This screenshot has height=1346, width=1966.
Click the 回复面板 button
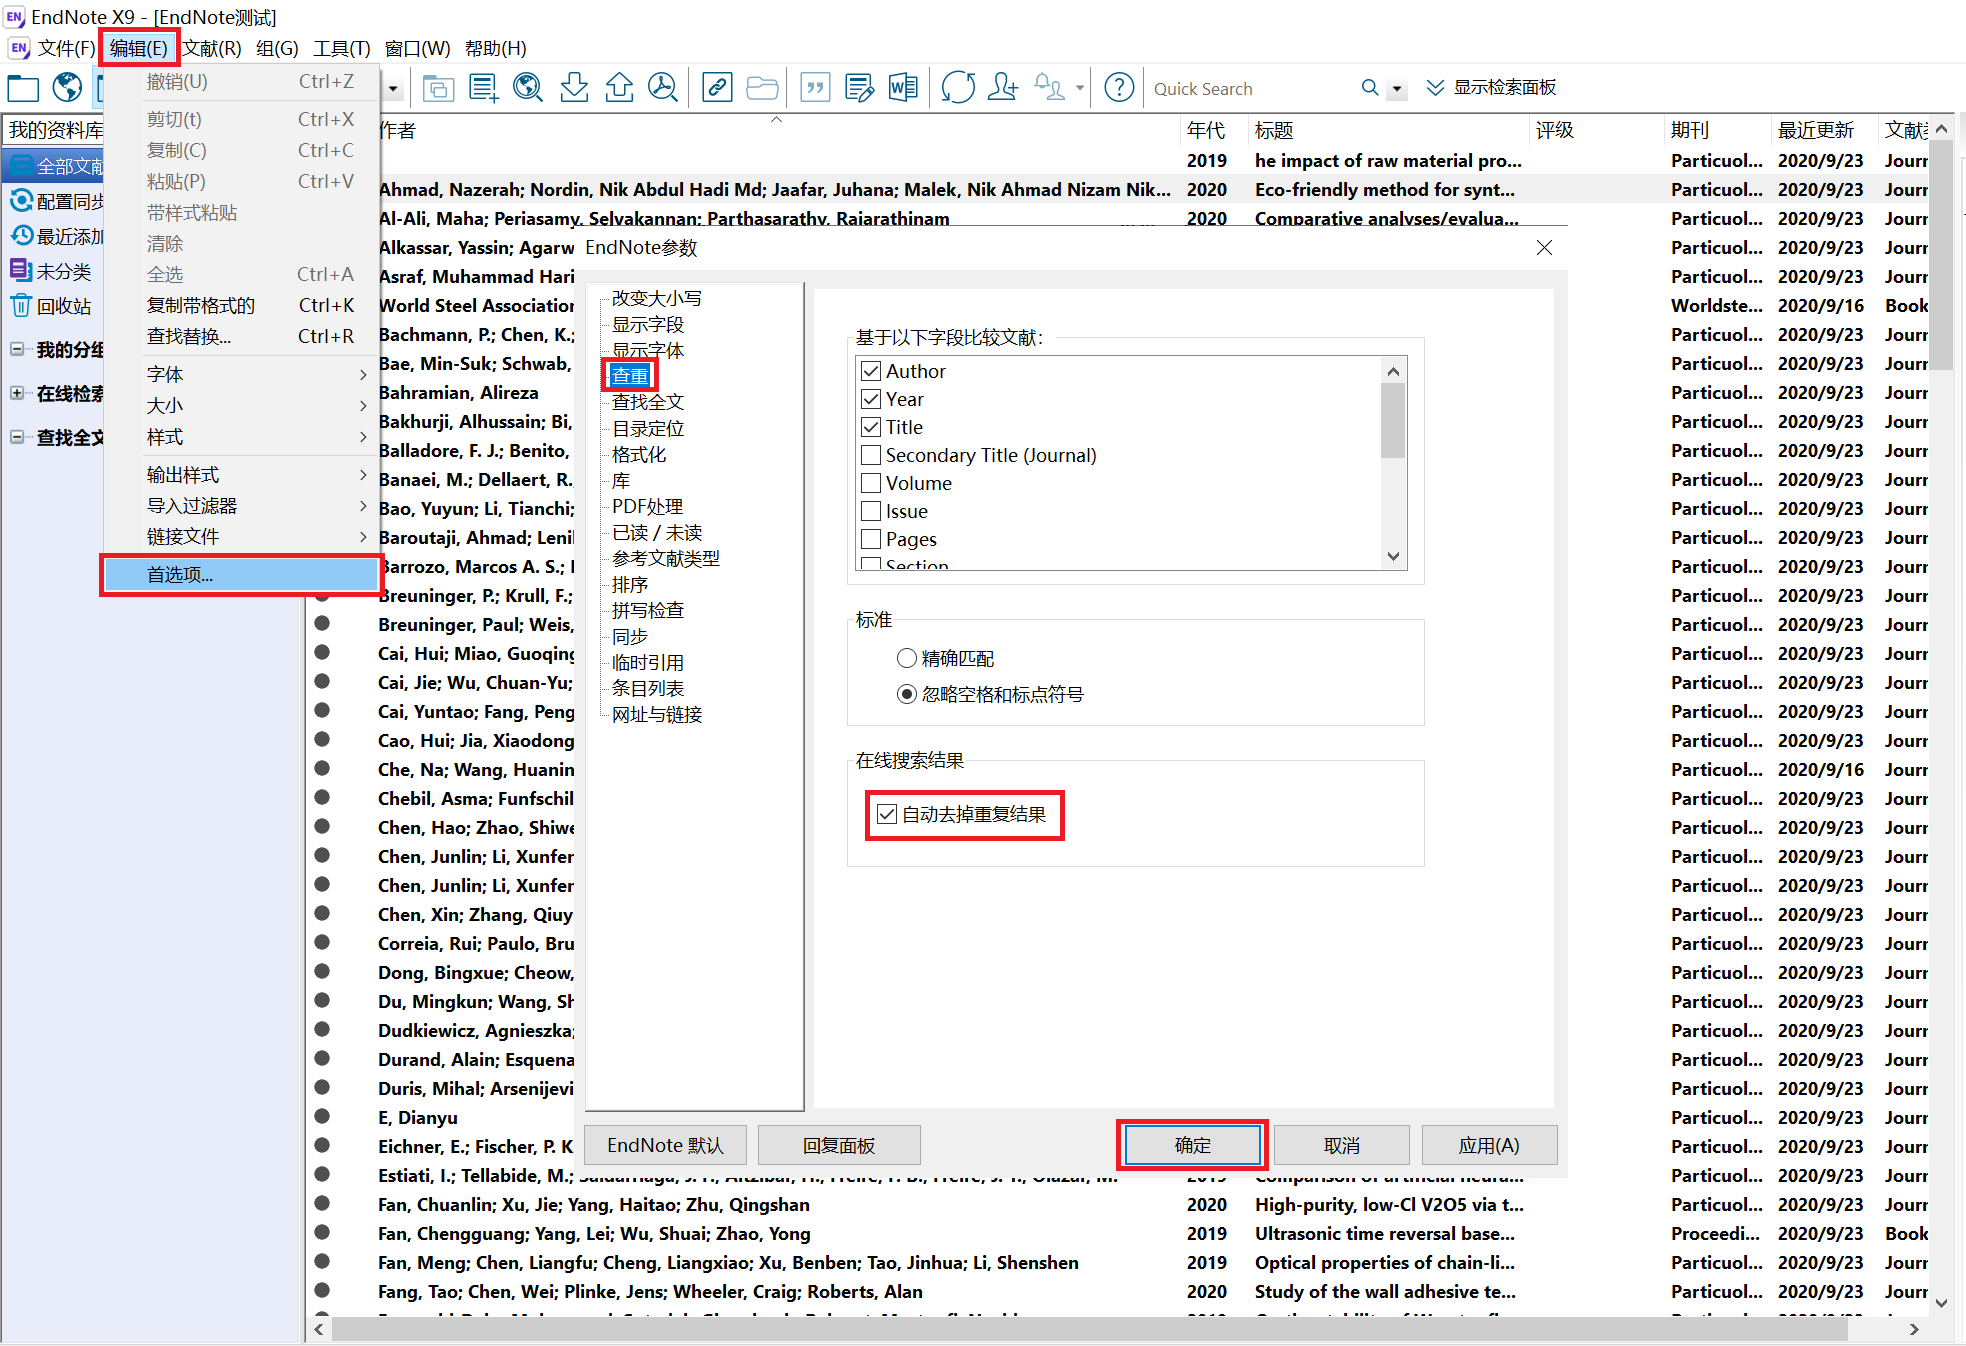pos(839,1145)
